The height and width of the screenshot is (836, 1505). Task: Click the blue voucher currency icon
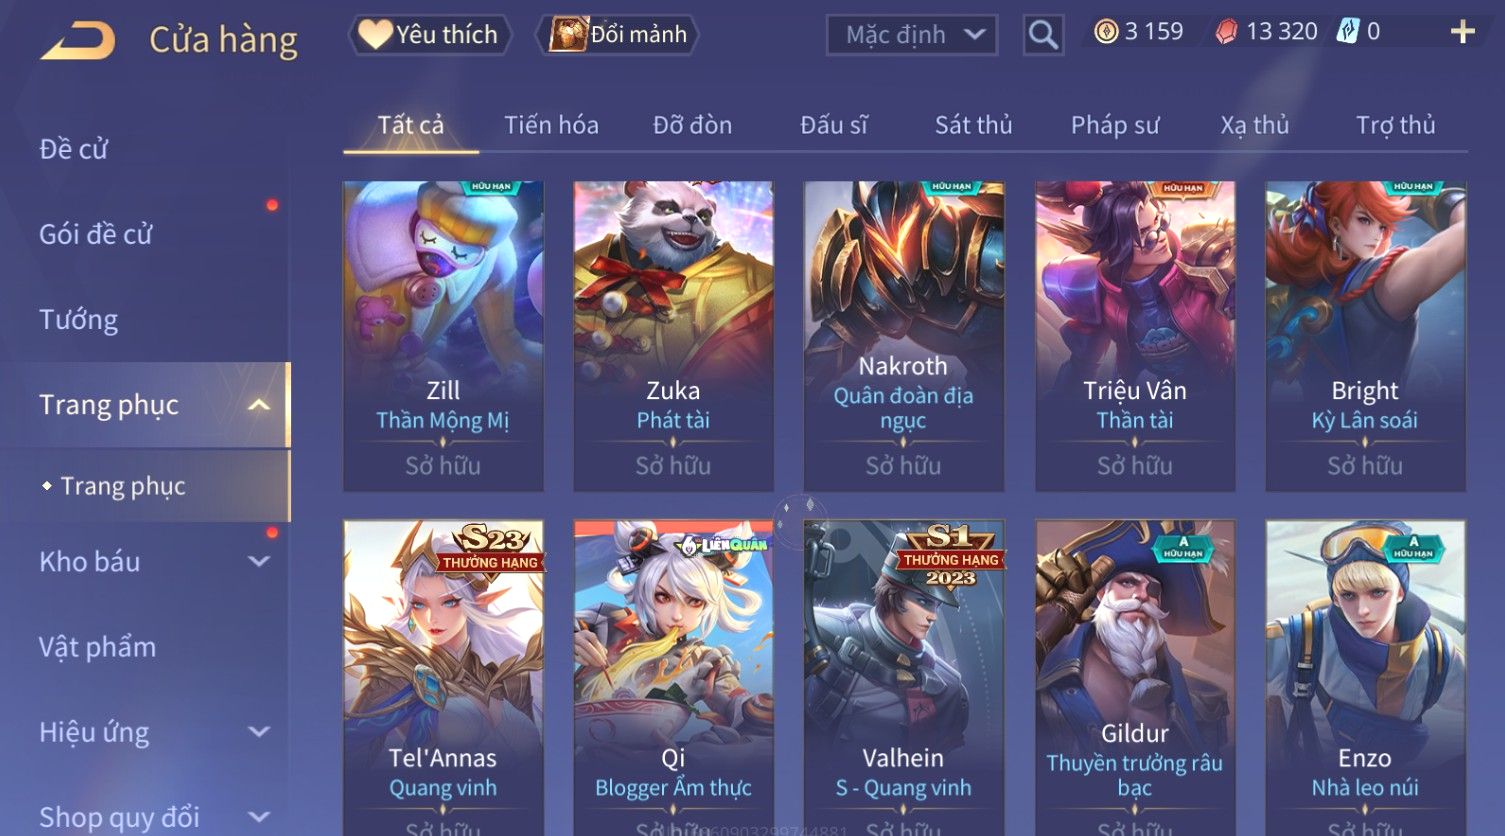click(x=1348, y=31)
